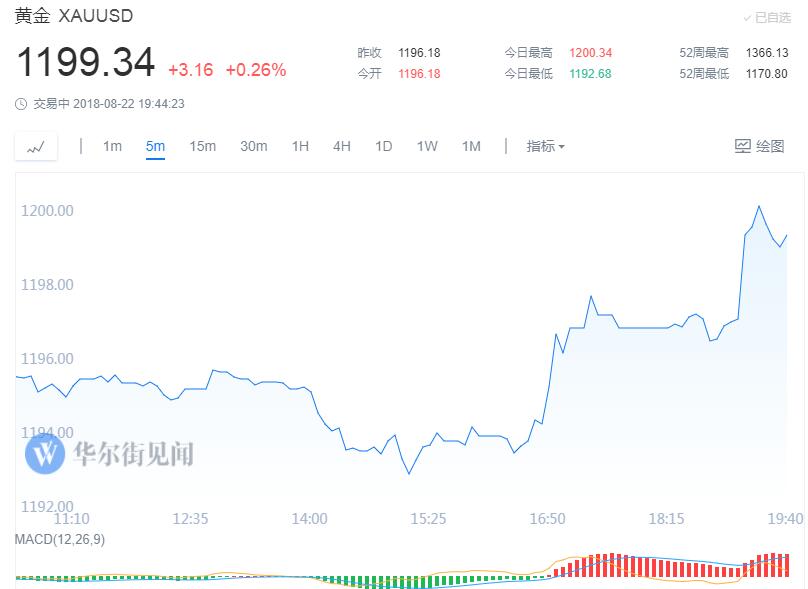Viewport: 808px width, 589px height.
Task: Expand the 指标 indicators dropdown
Action: [x=545, y=146]
